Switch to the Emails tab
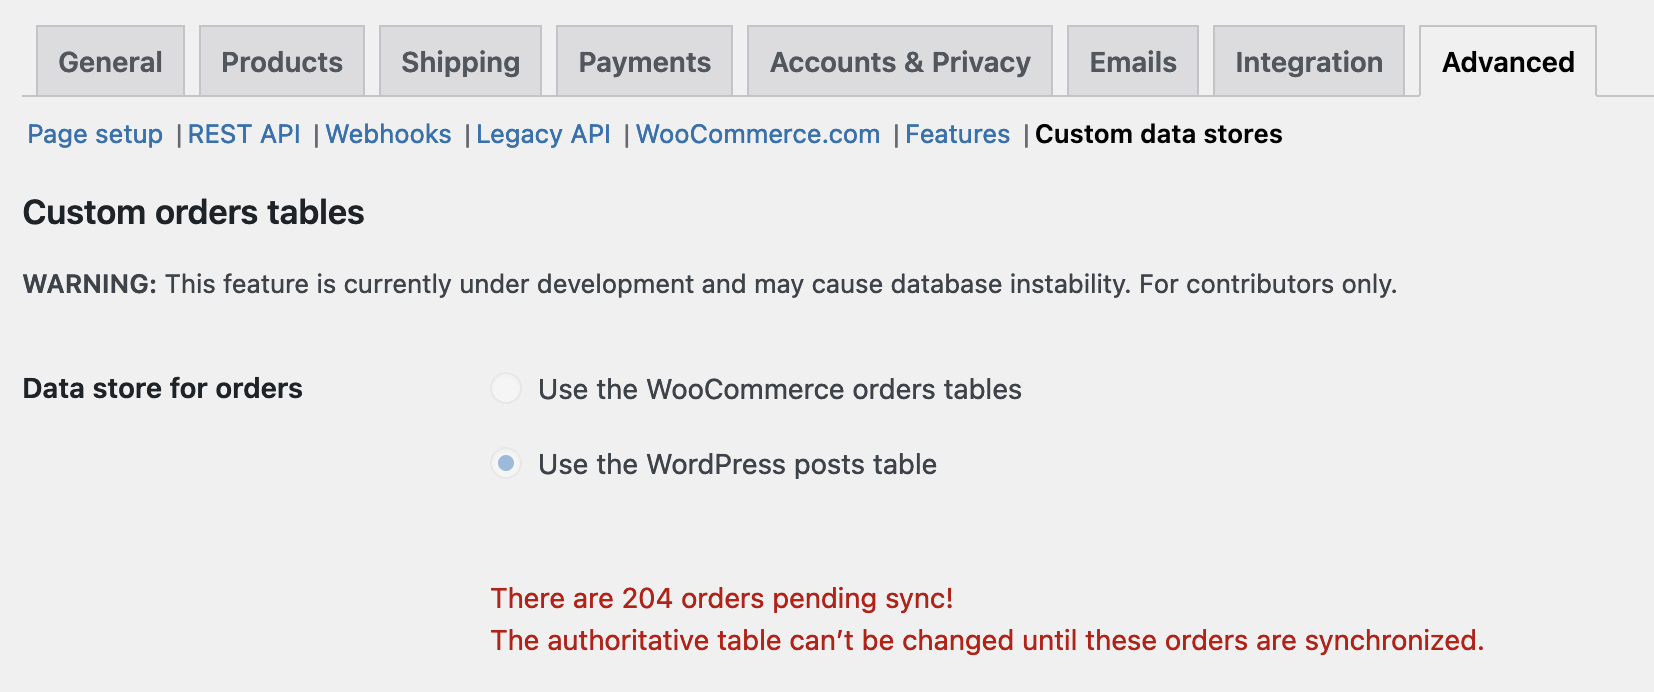The image size is (1654, 692). tap(1131, 61)
